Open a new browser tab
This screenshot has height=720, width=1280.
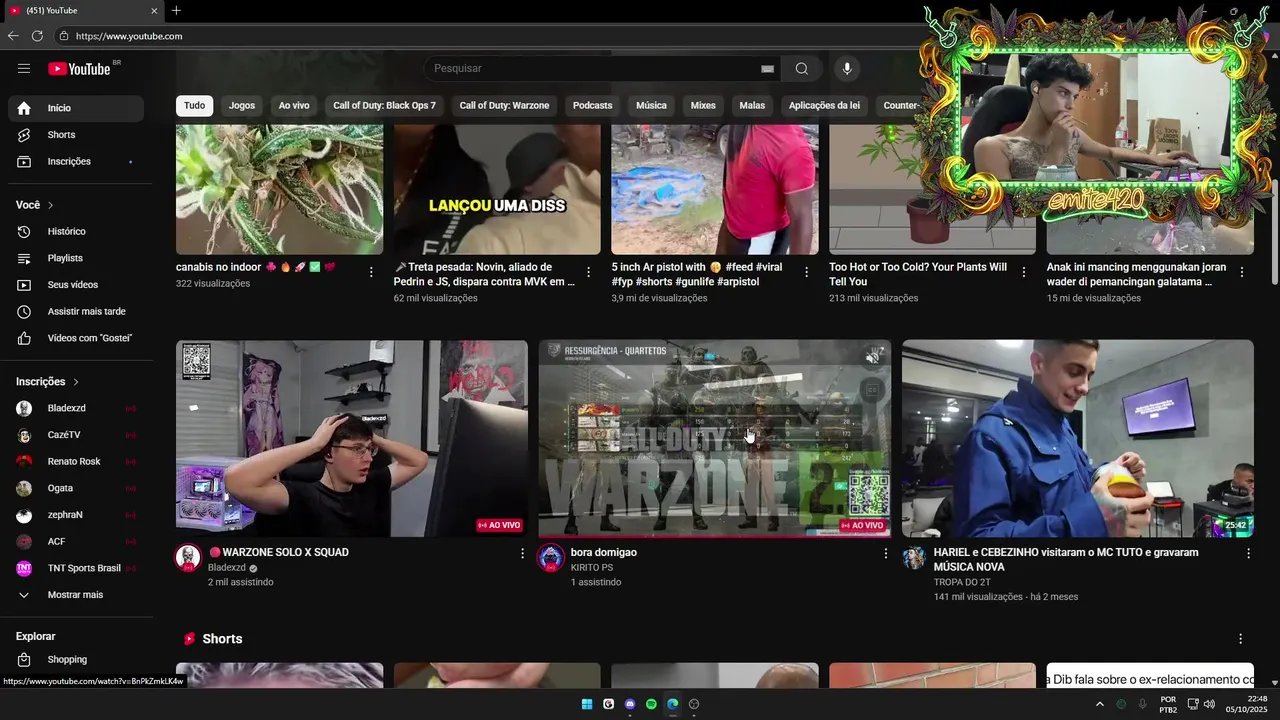[x=176, y=10]
